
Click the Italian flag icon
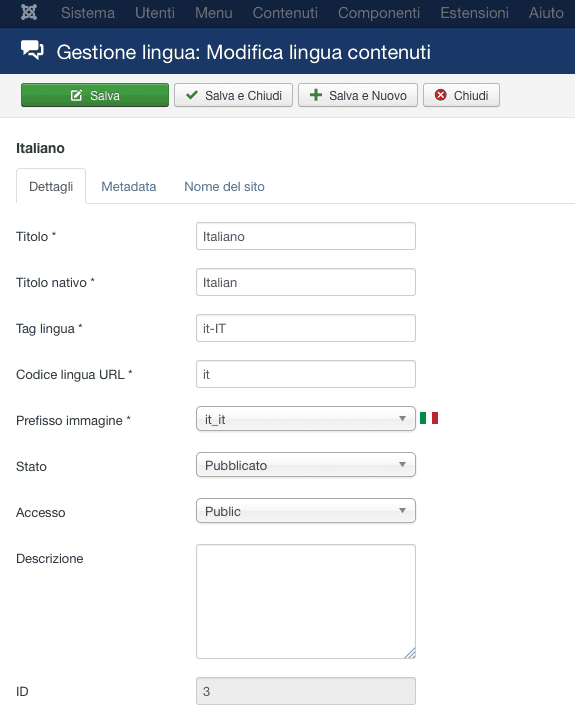pos(429,418)
